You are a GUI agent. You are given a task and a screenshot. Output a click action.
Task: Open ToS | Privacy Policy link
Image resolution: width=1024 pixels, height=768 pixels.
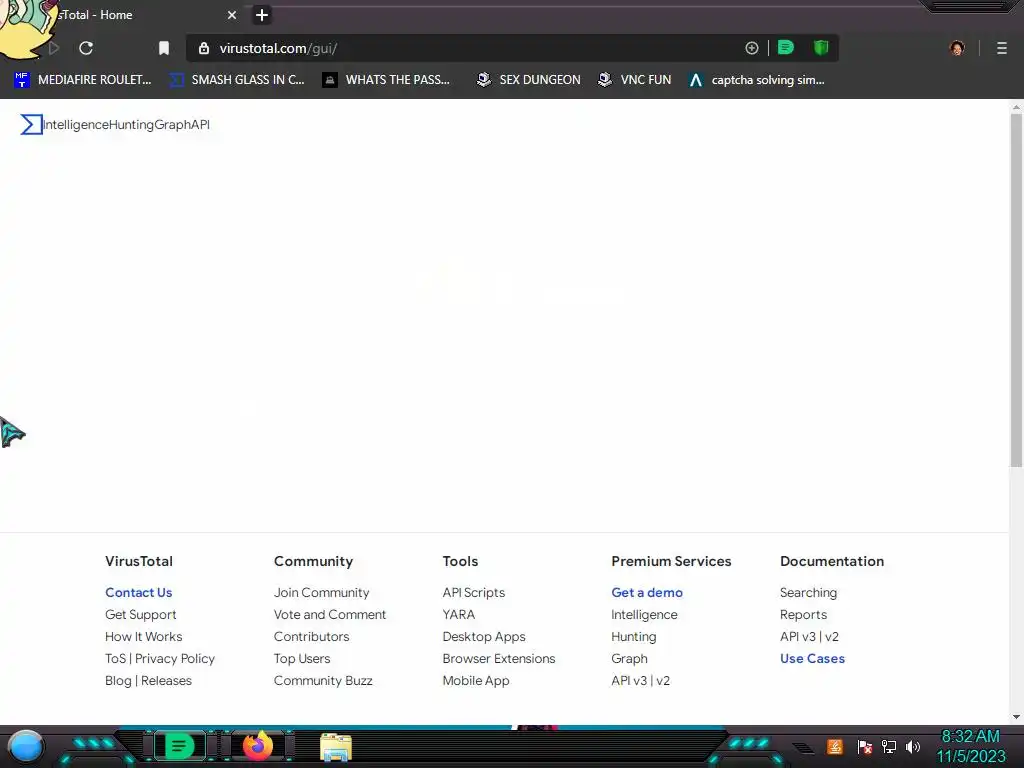160,658
